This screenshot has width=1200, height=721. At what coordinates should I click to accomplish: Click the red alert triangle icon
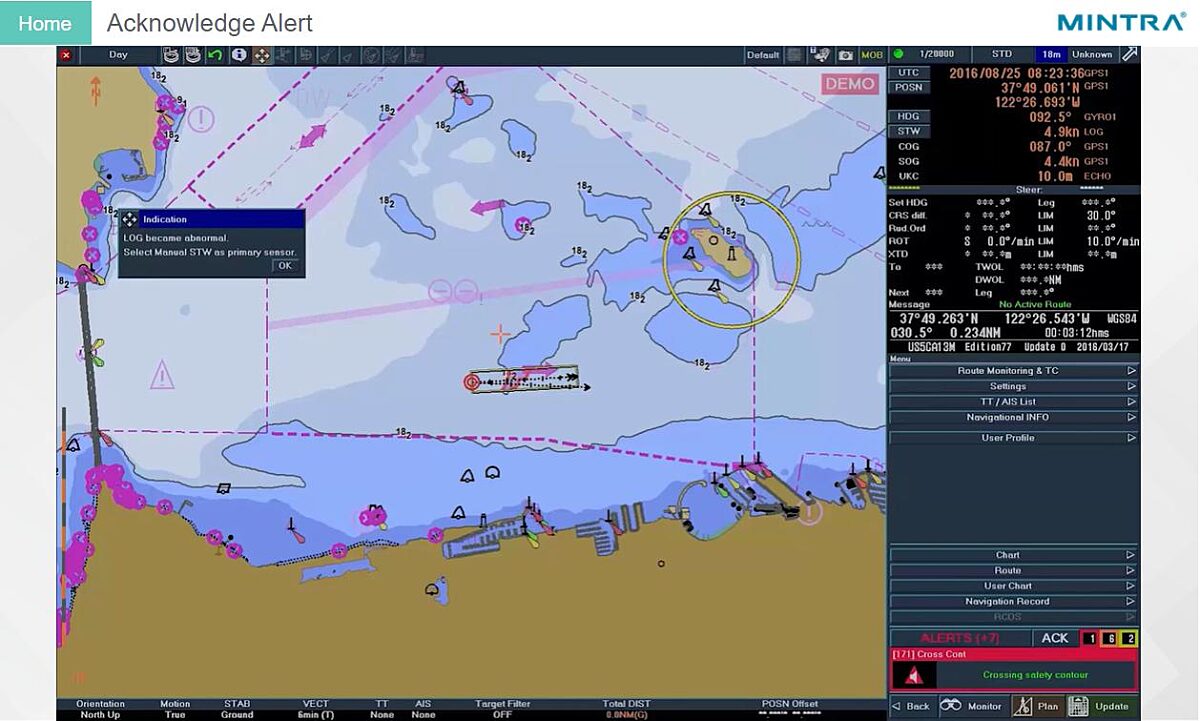coord(914,676)
